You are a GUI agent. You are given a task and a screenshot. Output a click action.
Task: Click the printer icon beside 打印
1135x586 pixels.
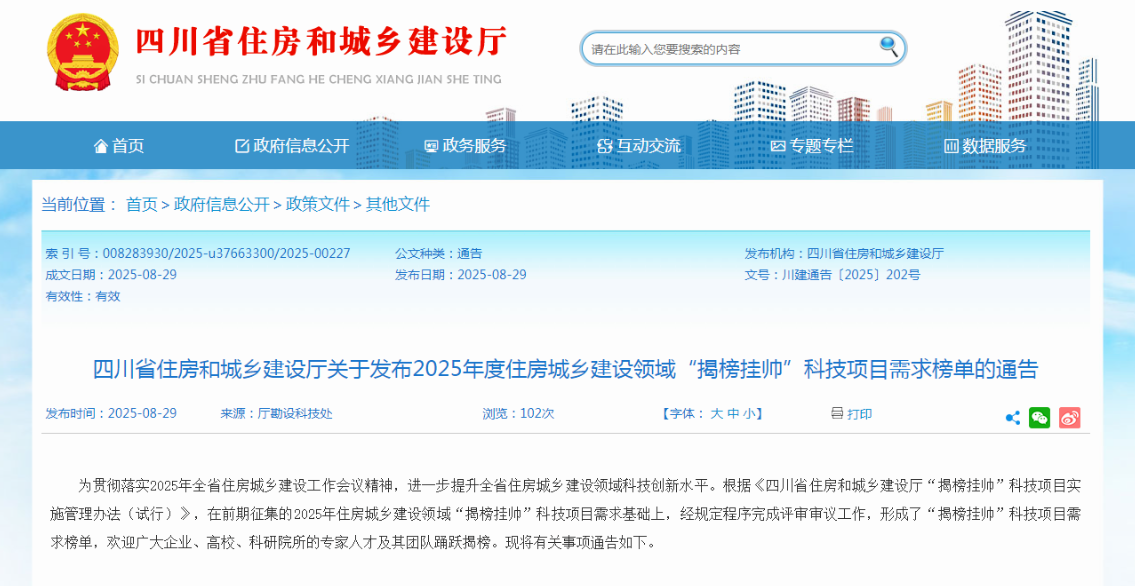click(837, 413)
